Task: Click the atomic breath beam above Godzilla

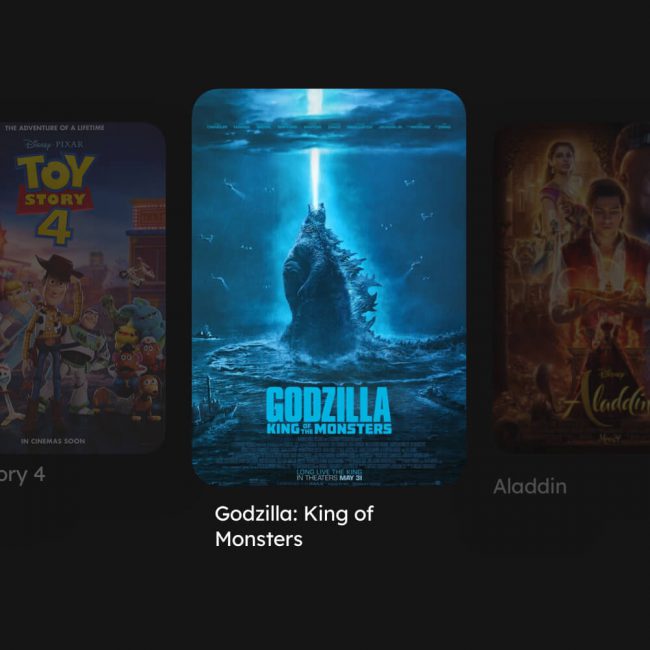Action: [315, 149]
